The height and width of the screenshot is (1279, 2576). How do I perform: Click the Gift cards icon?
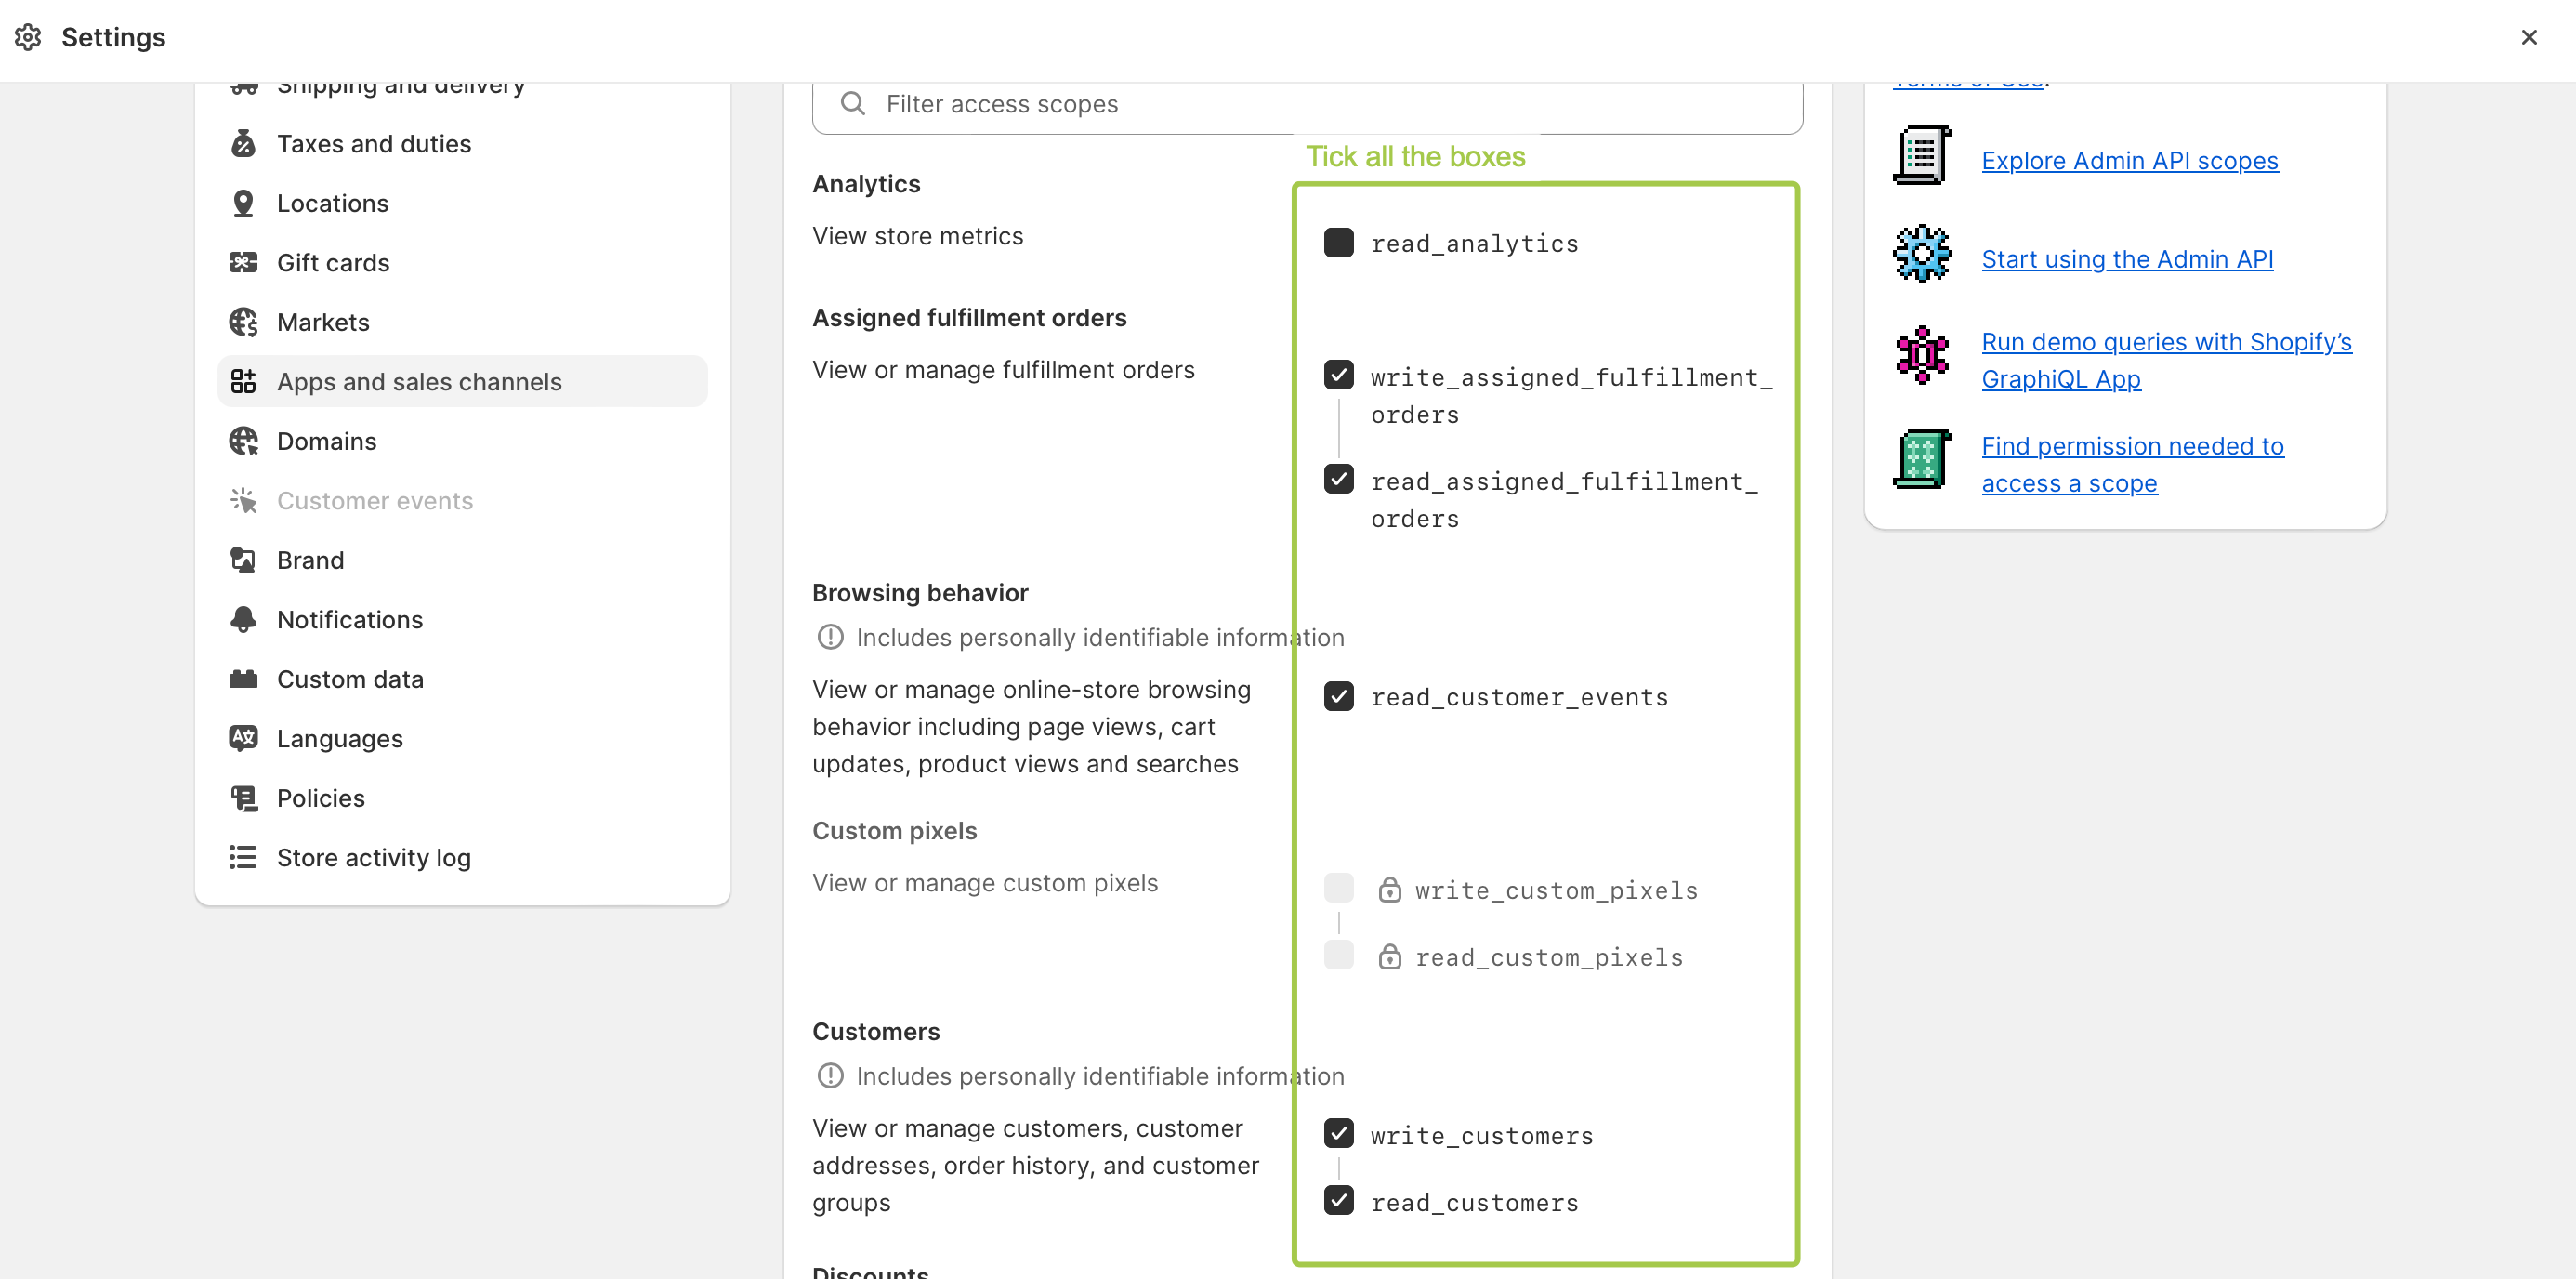[243, 263]
